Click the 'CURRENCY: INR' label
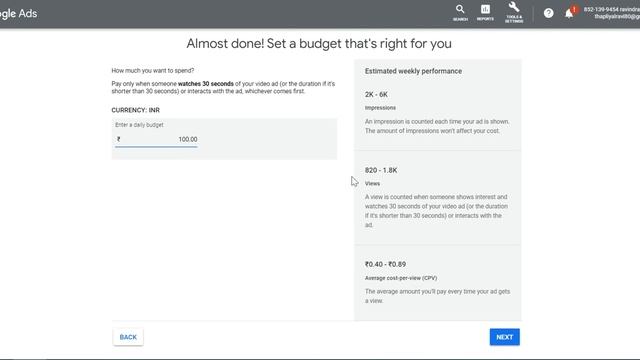This screenshot has width=640, height=360. pos(136,110)
